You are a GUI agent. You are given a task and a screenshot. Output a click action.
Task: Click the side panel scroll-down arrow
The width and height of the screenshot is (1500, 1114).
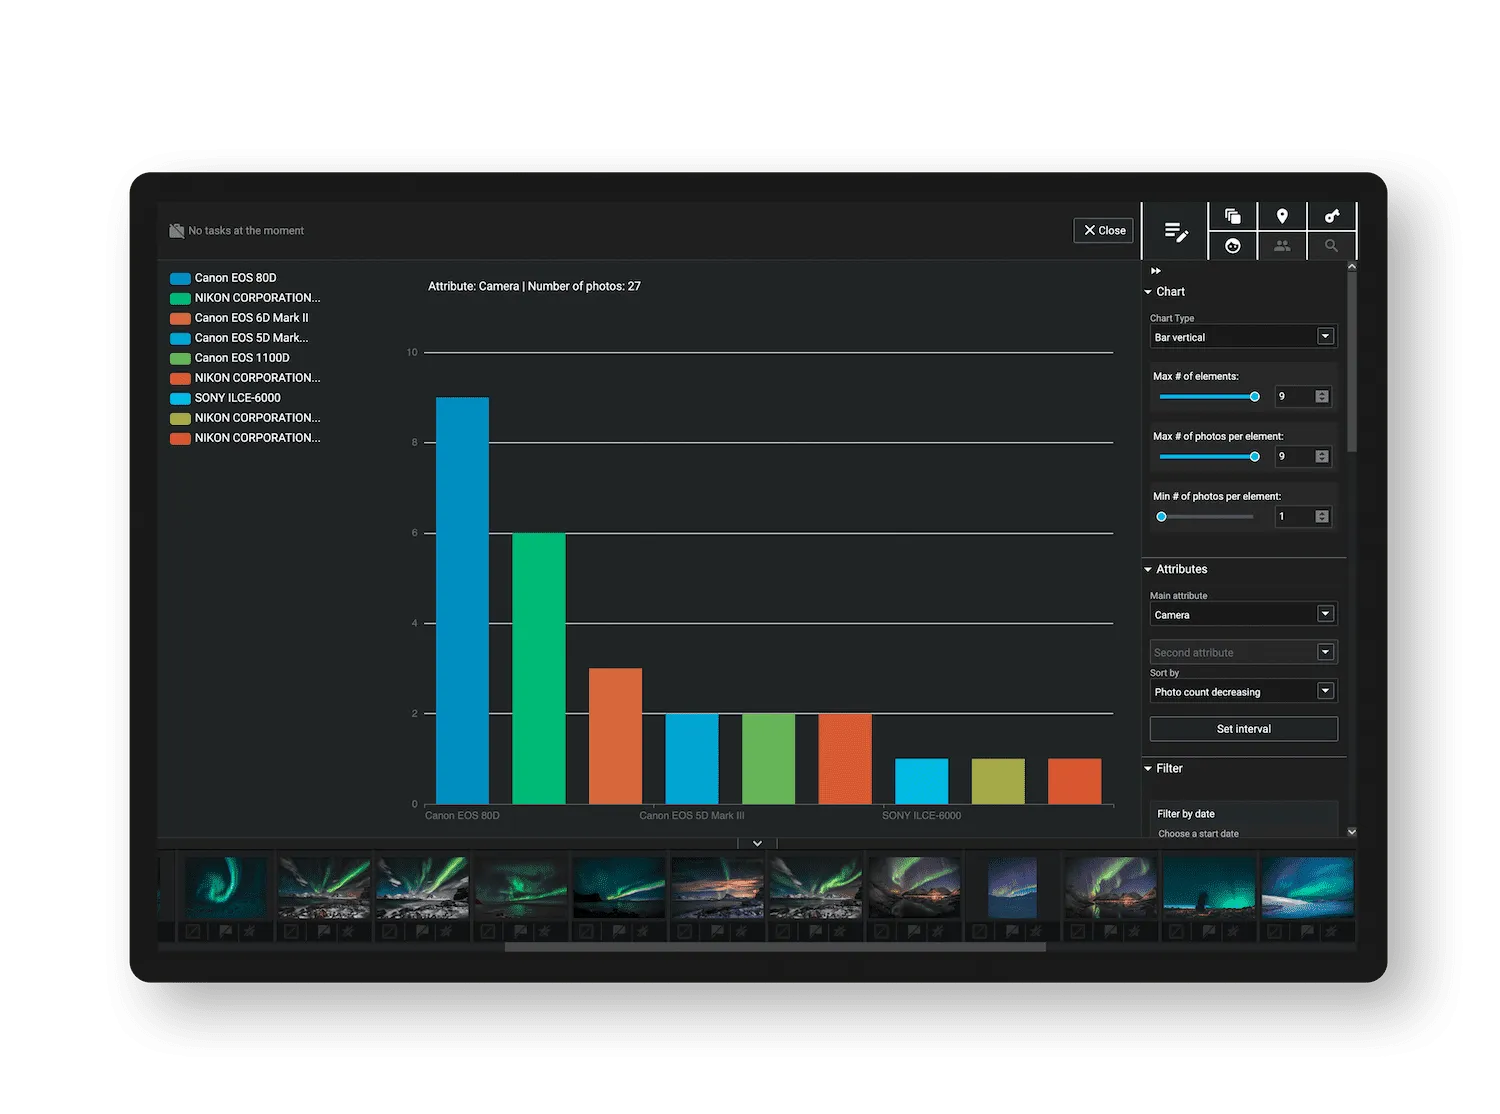click(1351, 832)
